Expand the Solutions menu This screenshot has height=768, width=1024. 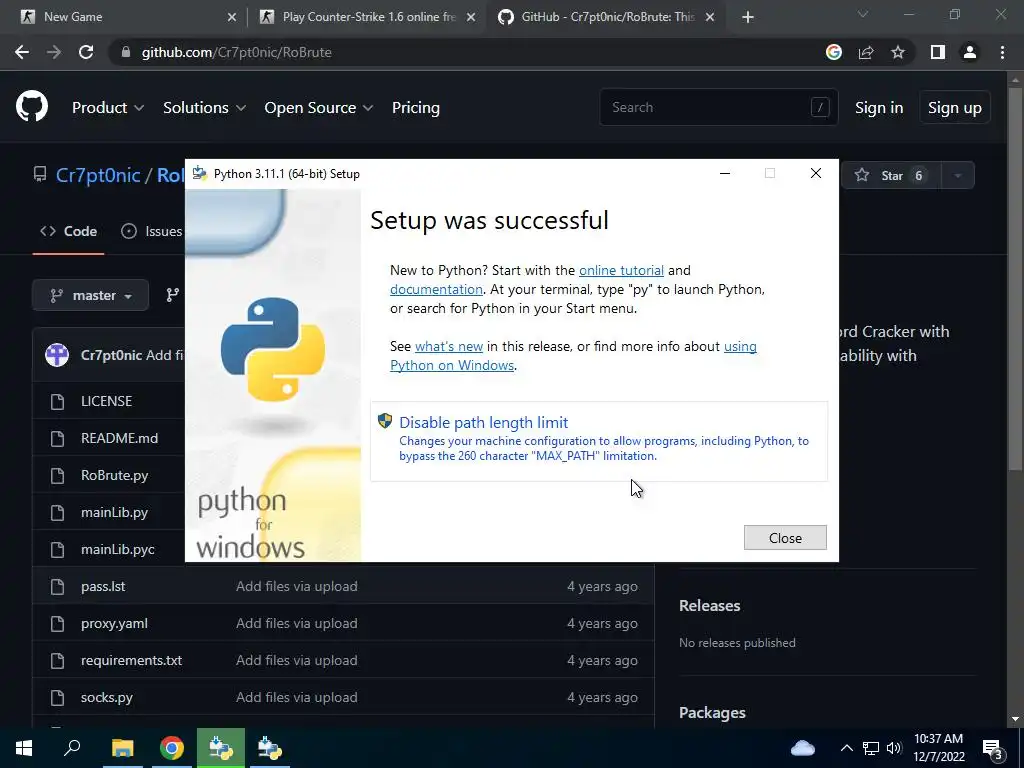[204, 107]
